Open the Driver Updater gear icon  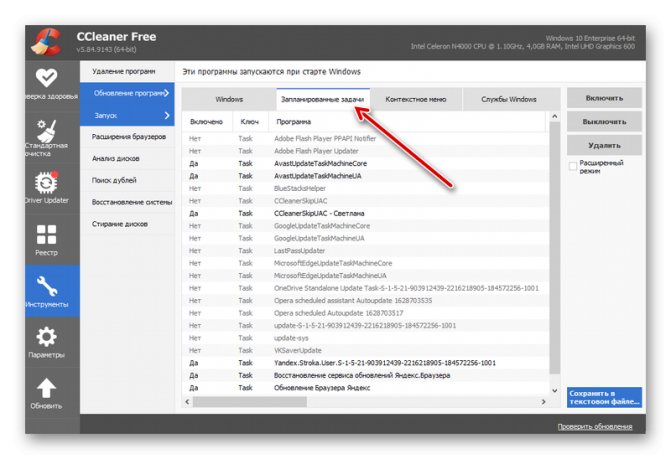(x=46, y=183)
